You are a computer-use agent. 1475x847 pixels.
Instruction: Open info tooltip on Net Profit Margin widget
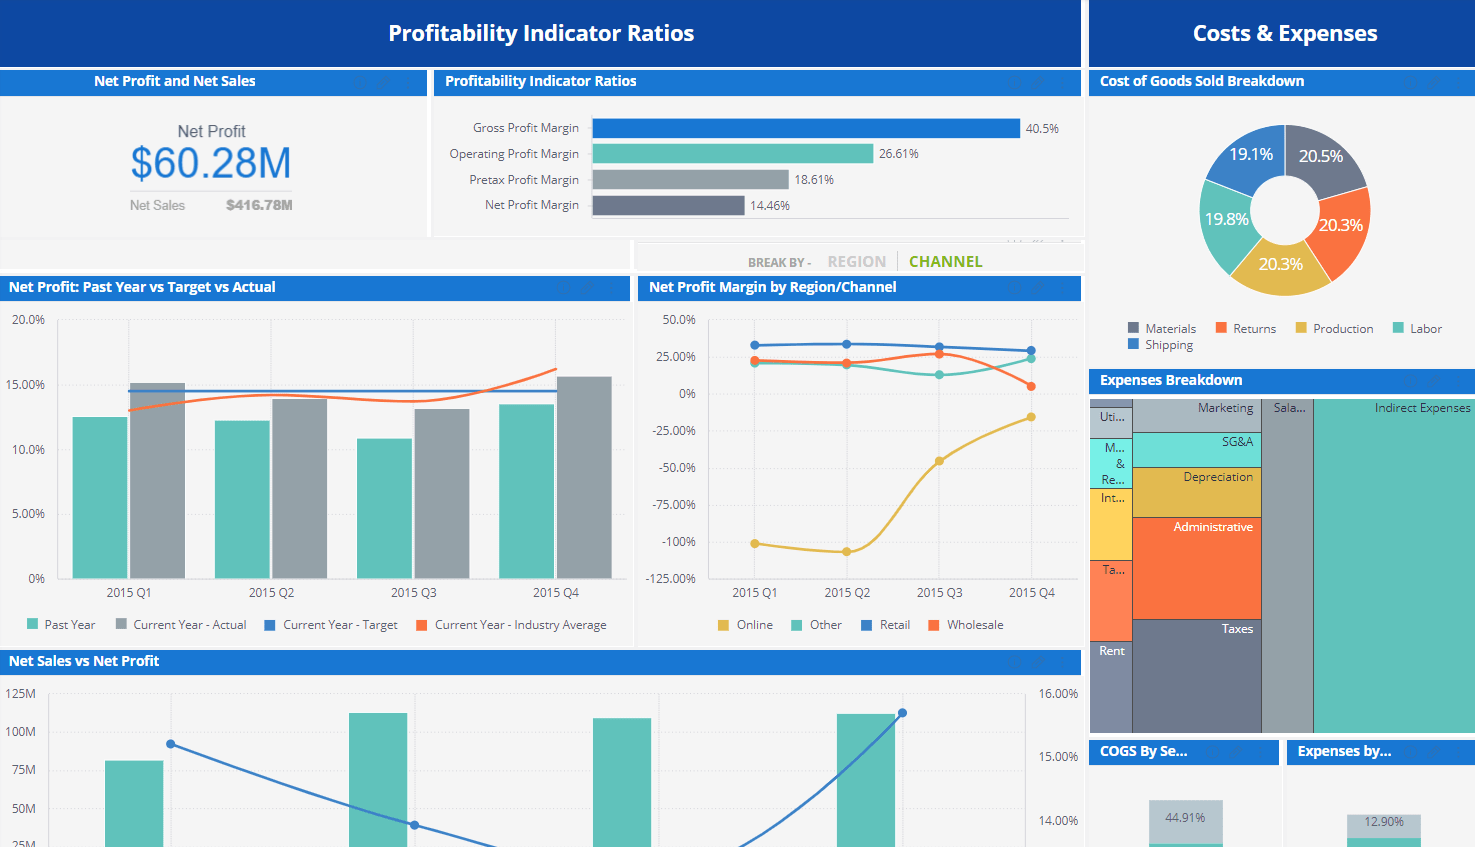(x=1014, y=288)
